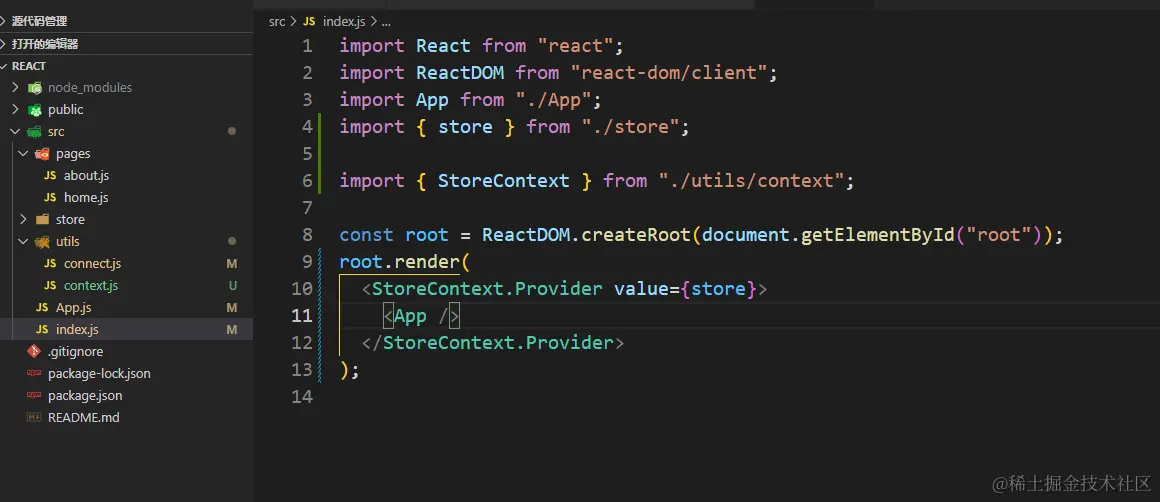Collapse the pages folder chevron
Image resolution: width=1160 pixels, height=502 pixels.
click(x=24, y=154)
